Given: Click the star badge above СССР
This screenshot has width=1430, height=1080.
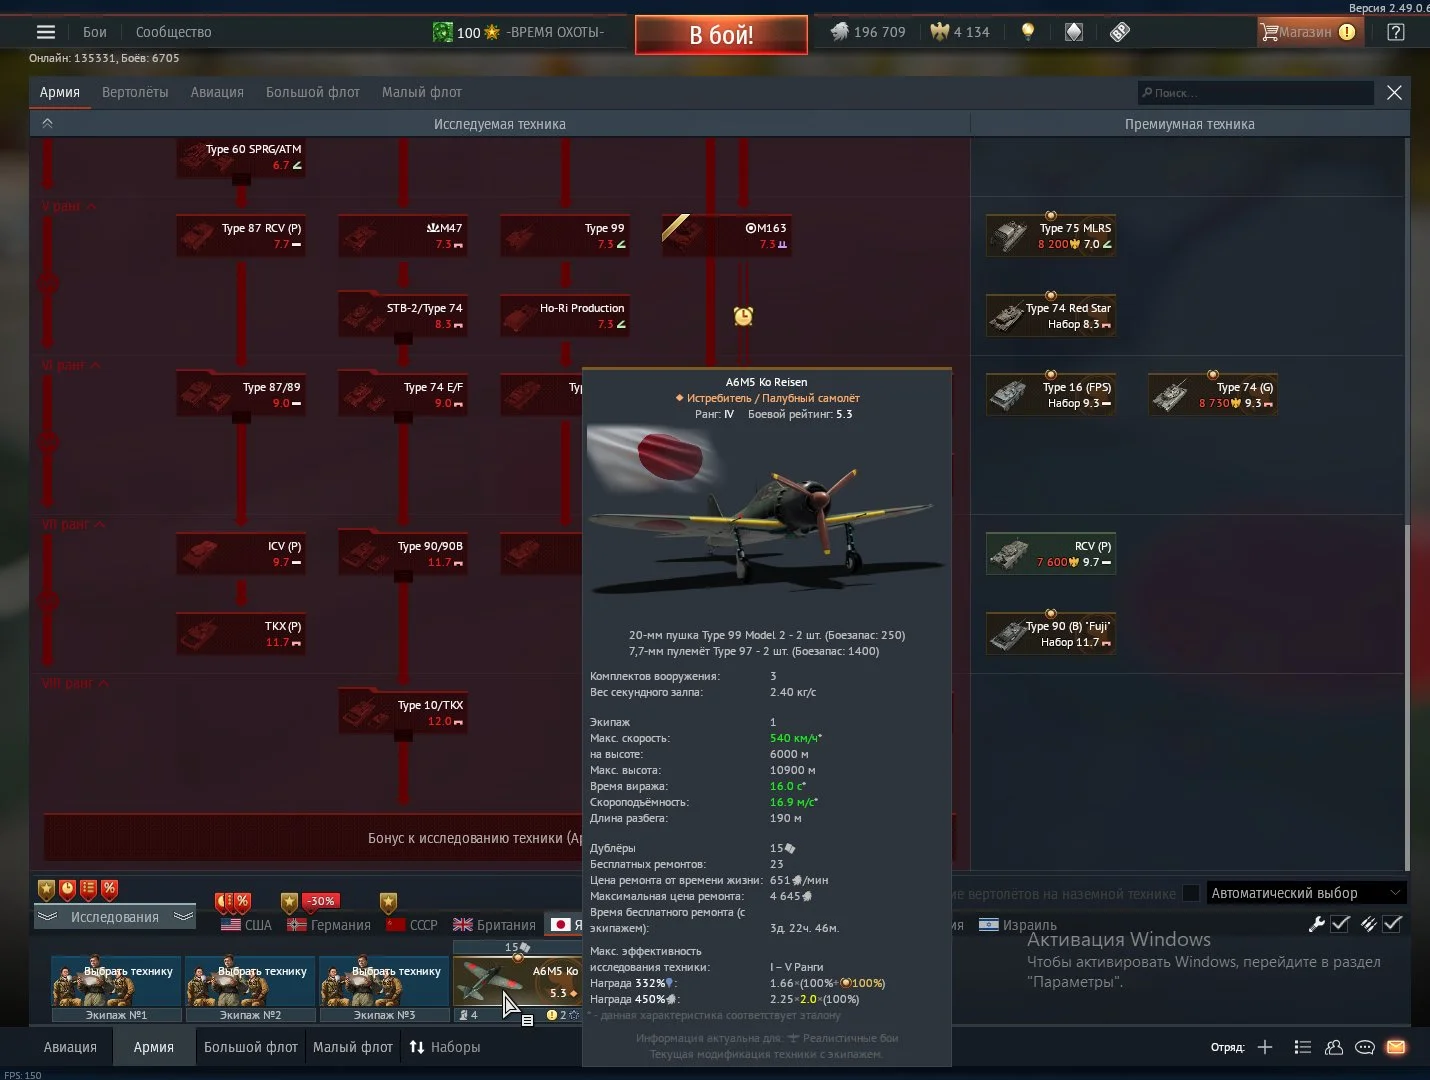Looking at the screenshot, I should (x=388, y=902).
